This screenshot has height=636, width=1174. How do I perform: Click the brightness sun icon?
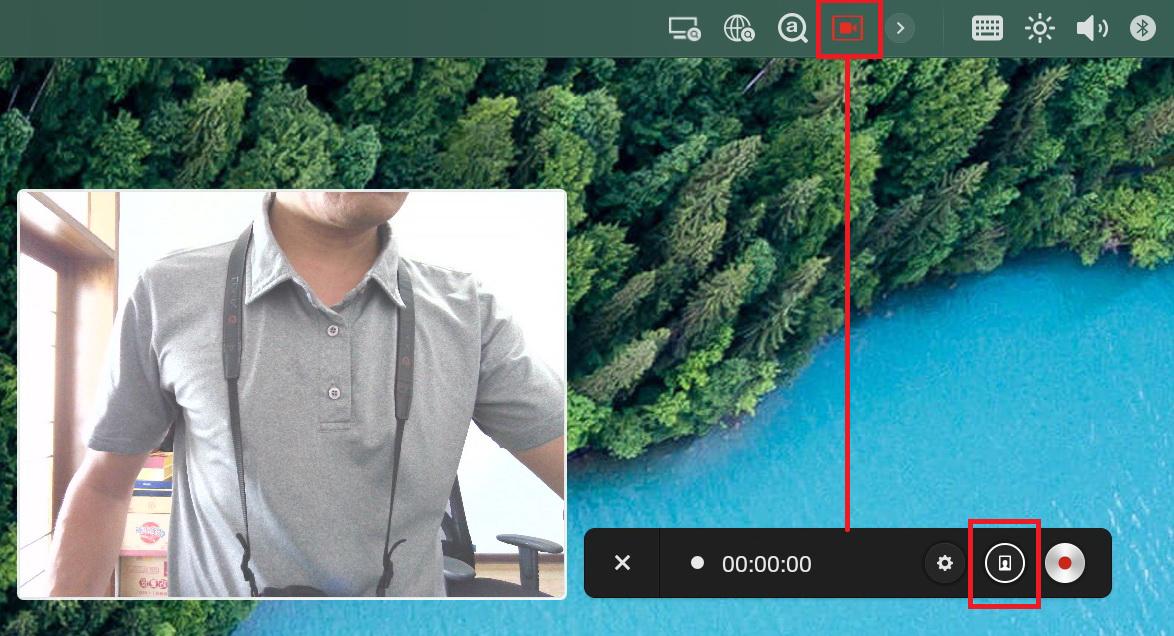coord(1040,28)
